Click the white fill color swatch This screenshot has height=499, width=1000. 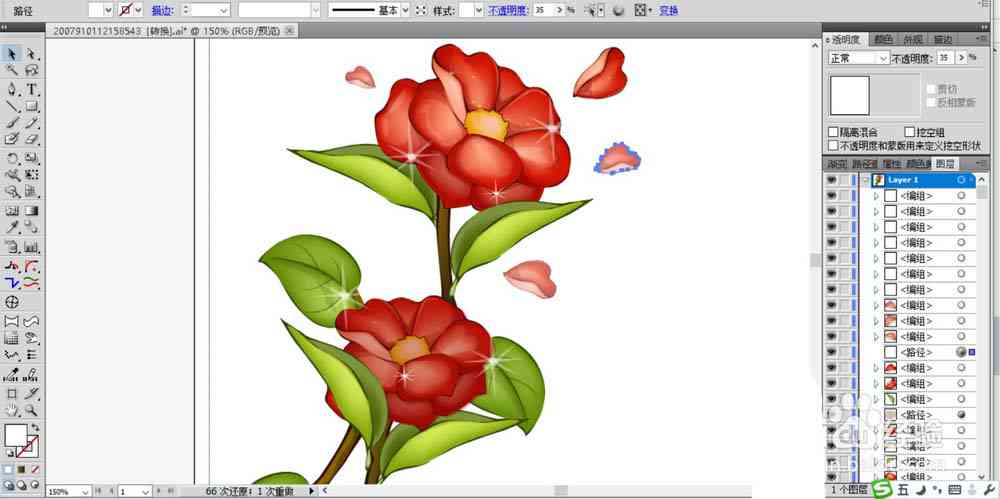coord(15,435)
